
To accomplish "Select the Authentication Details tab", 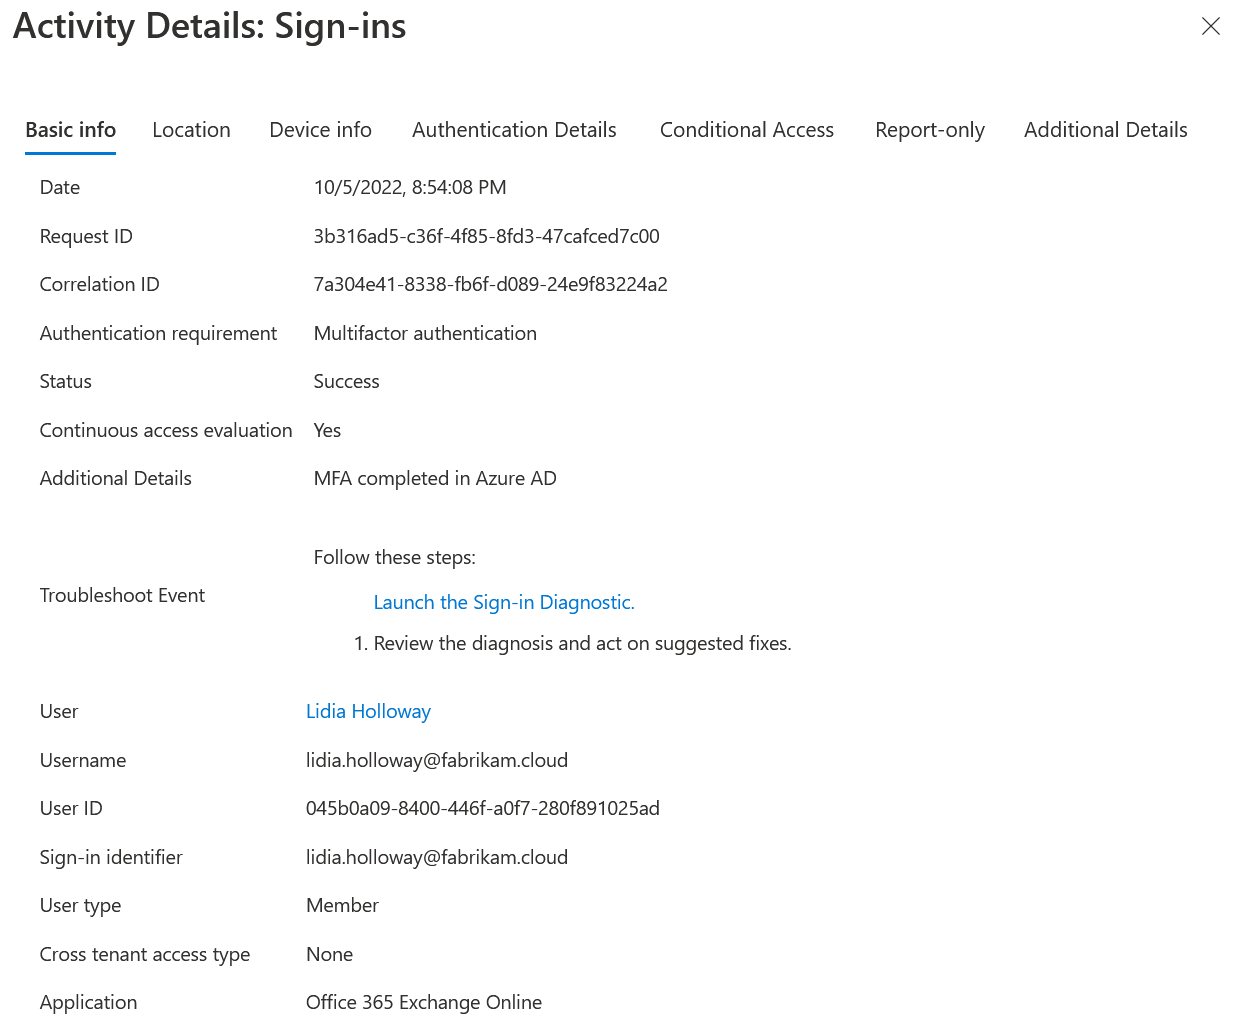I will click(514, 130).
